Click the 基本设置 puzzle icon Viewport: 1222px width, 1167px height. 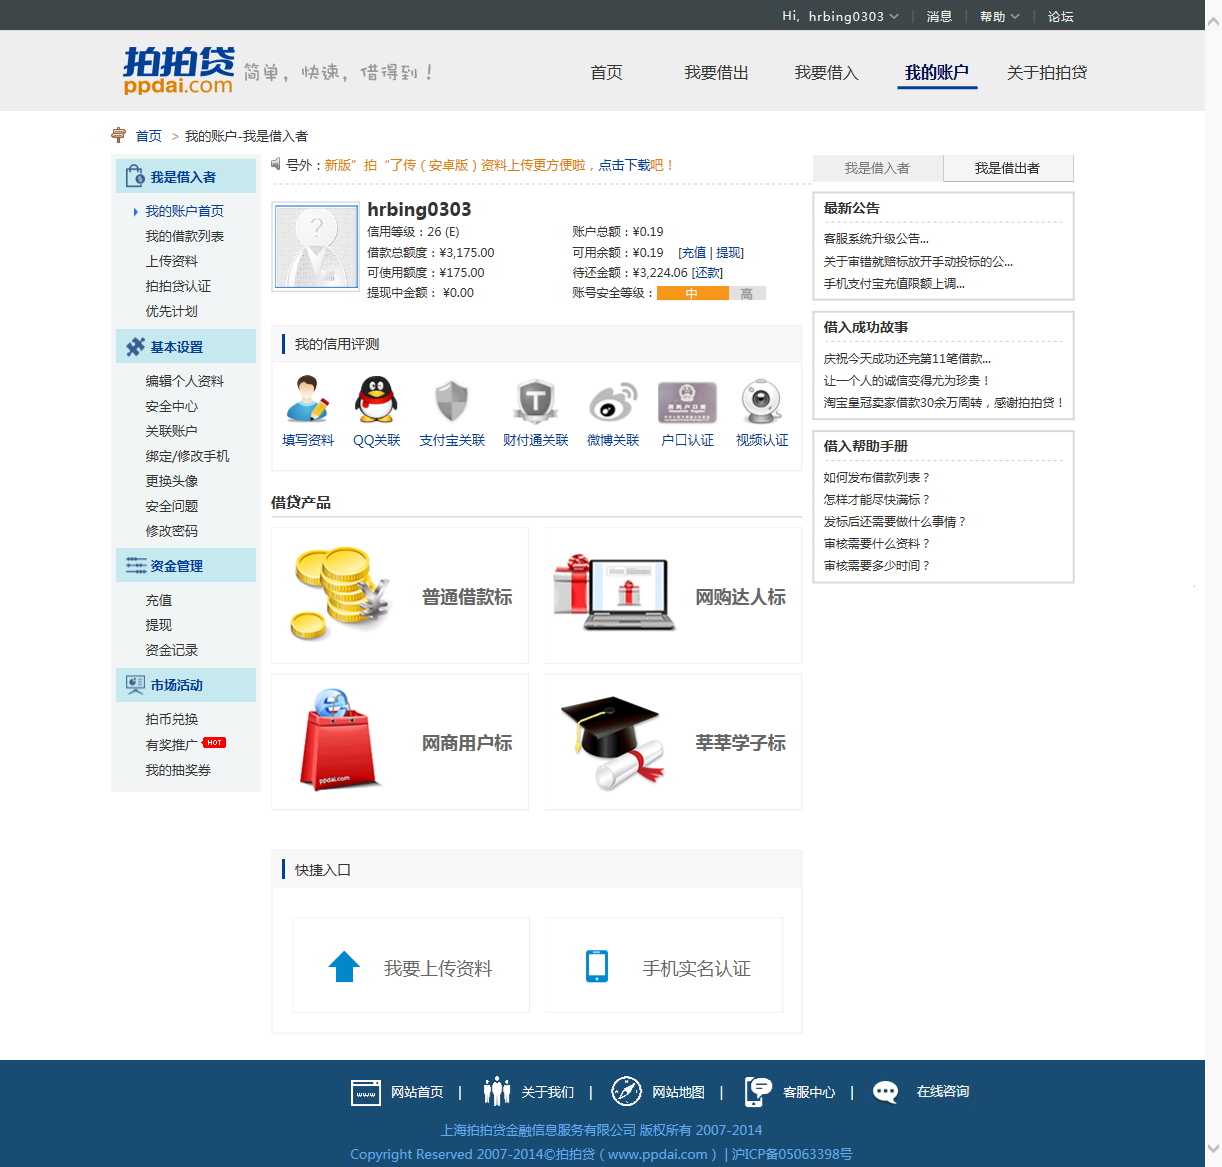[x=136, y=347]
